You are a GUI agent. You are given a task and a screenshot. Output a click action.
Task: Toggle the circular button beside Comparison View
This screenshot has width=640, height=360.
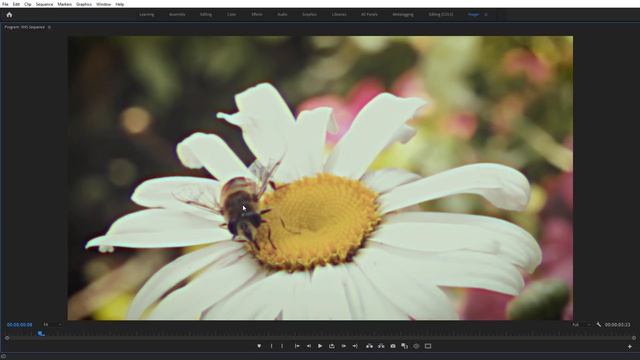pyautogui.click(x=416, y=346)
